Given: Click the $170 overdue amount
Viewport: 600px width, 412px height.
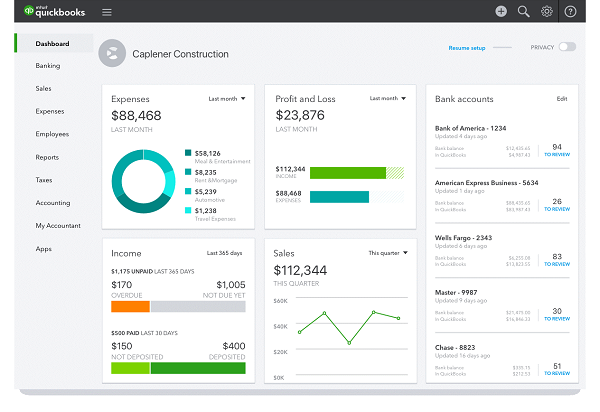Looking at the screenshot, I should pyautogui.click(x=121, y=285).
